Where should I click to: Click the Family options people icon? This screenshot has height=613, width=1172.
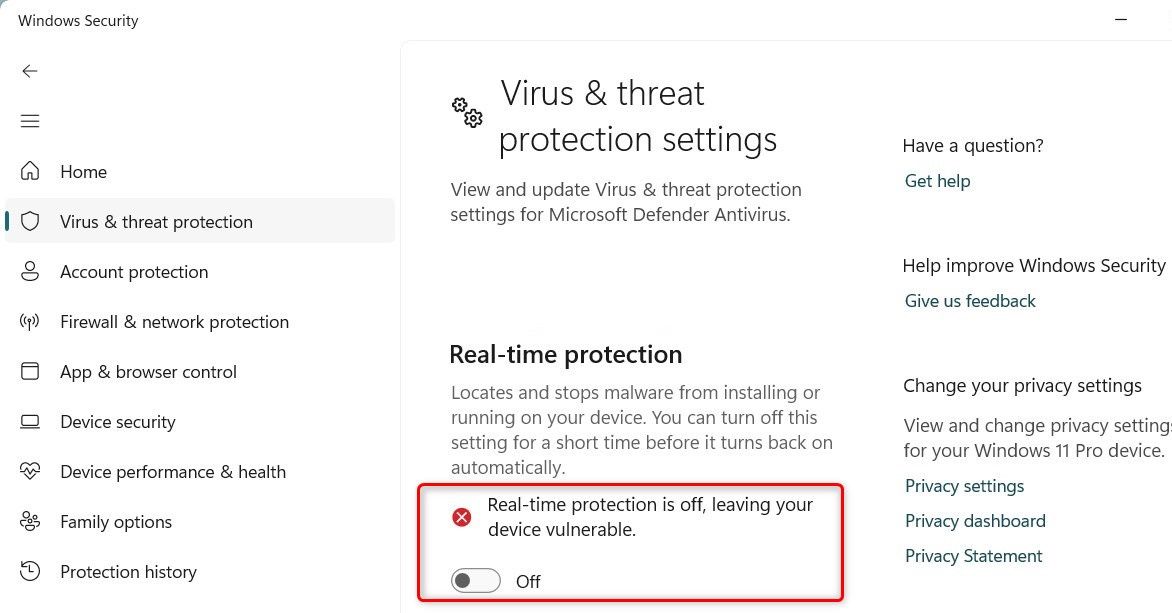[30, 522]
